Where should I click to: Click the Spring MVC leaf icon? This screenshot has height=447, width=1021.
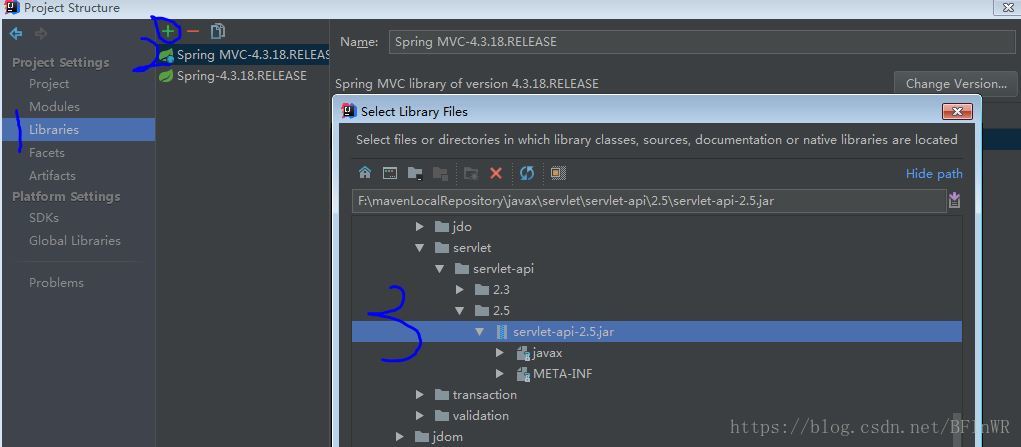[167, 55]
